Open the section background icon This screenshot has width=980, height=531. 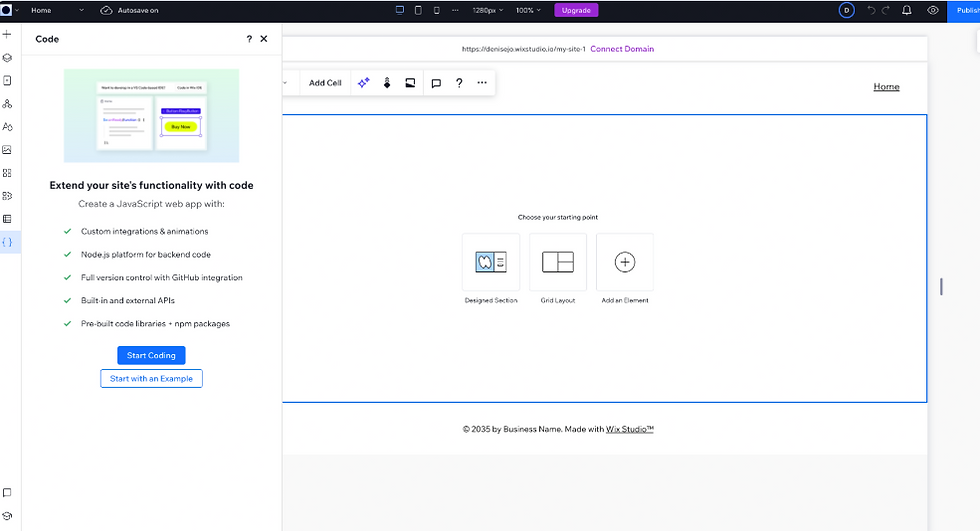point(410,82)
